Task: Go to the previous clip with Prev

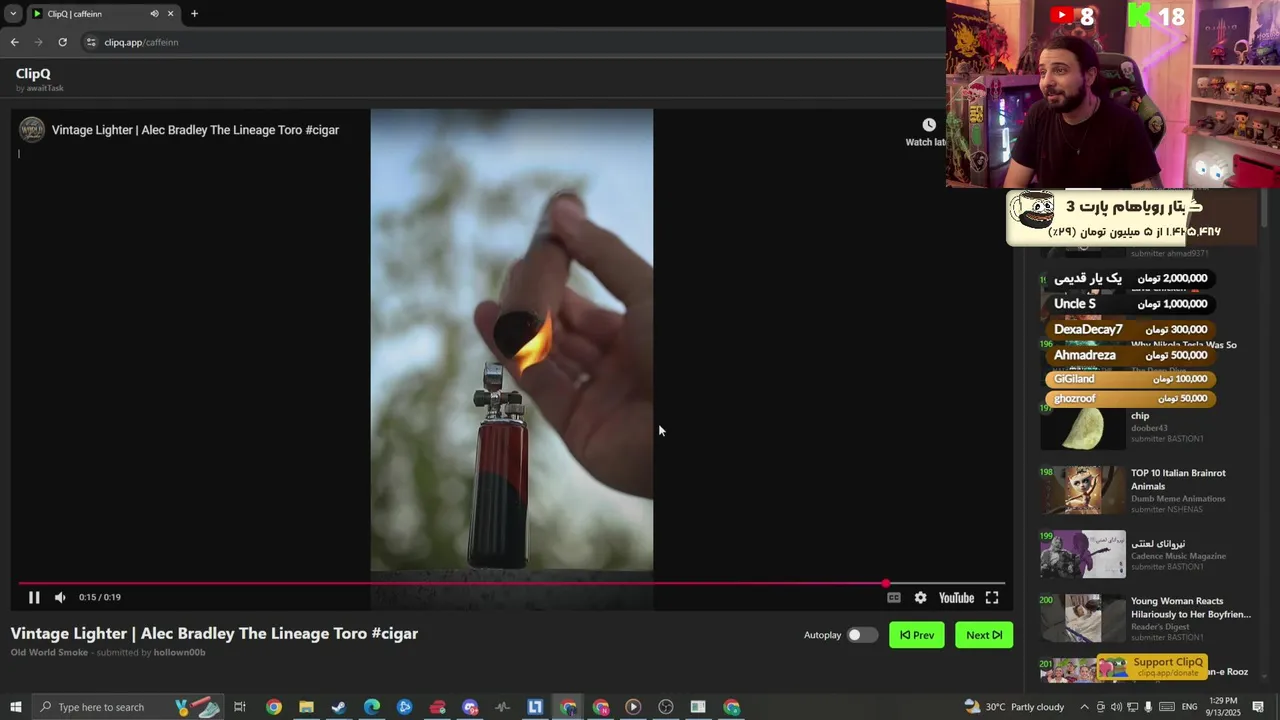Action: [x=916, y=635]
